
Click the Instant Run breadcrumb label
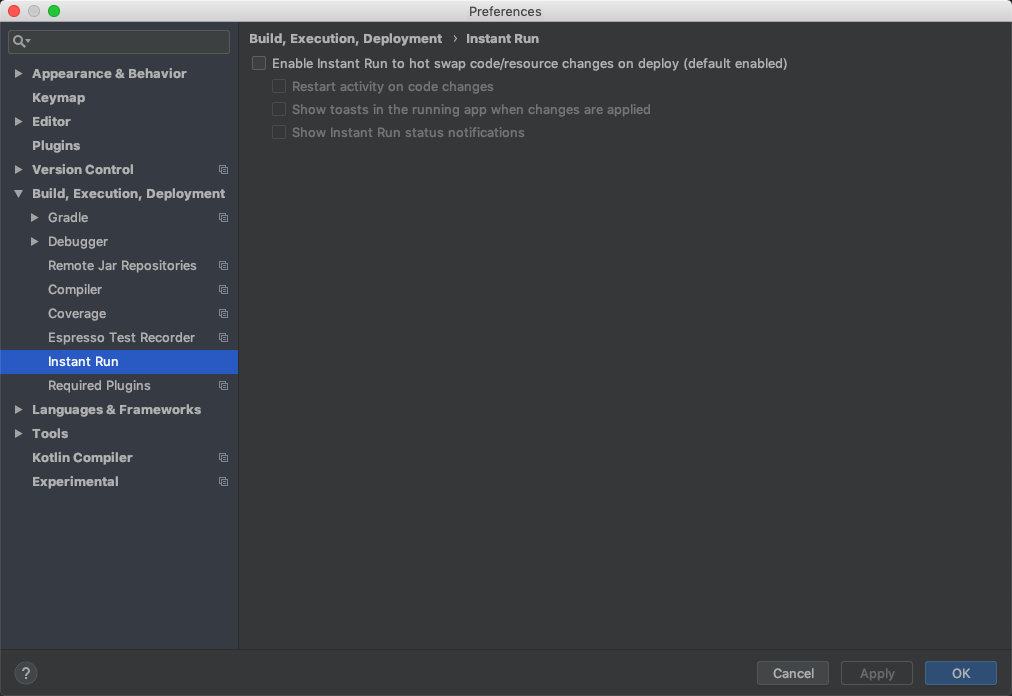(502, 39)
